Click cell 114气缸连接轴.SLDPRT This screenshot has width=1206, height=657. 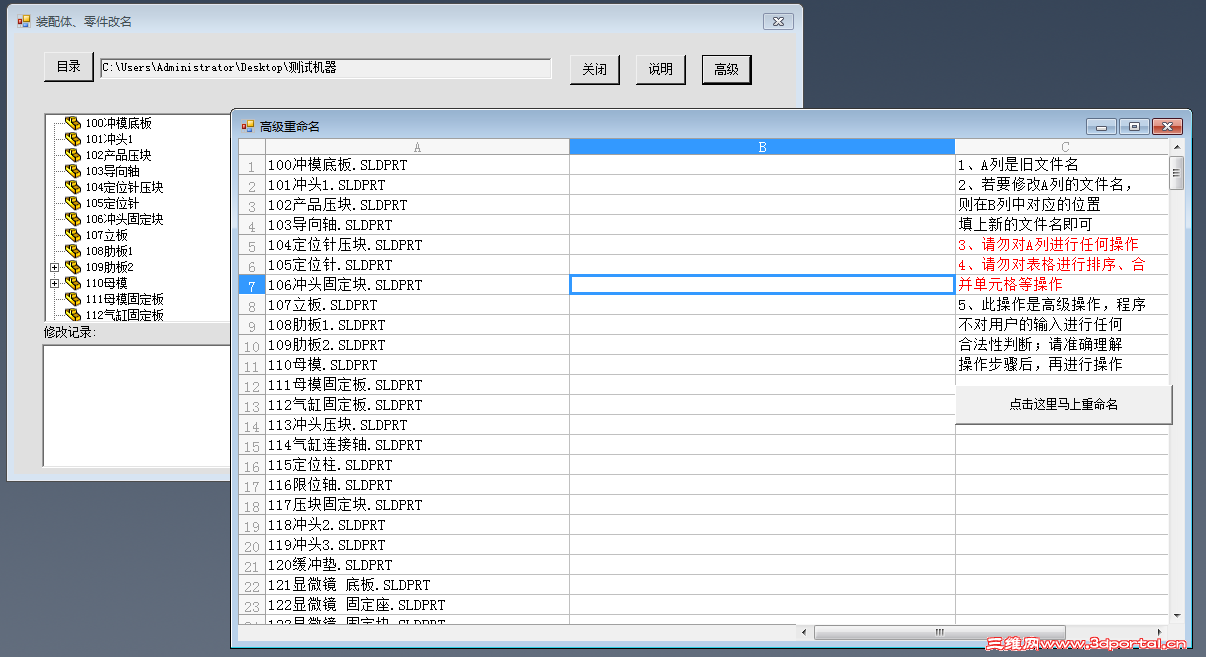(x=417, y=445)
